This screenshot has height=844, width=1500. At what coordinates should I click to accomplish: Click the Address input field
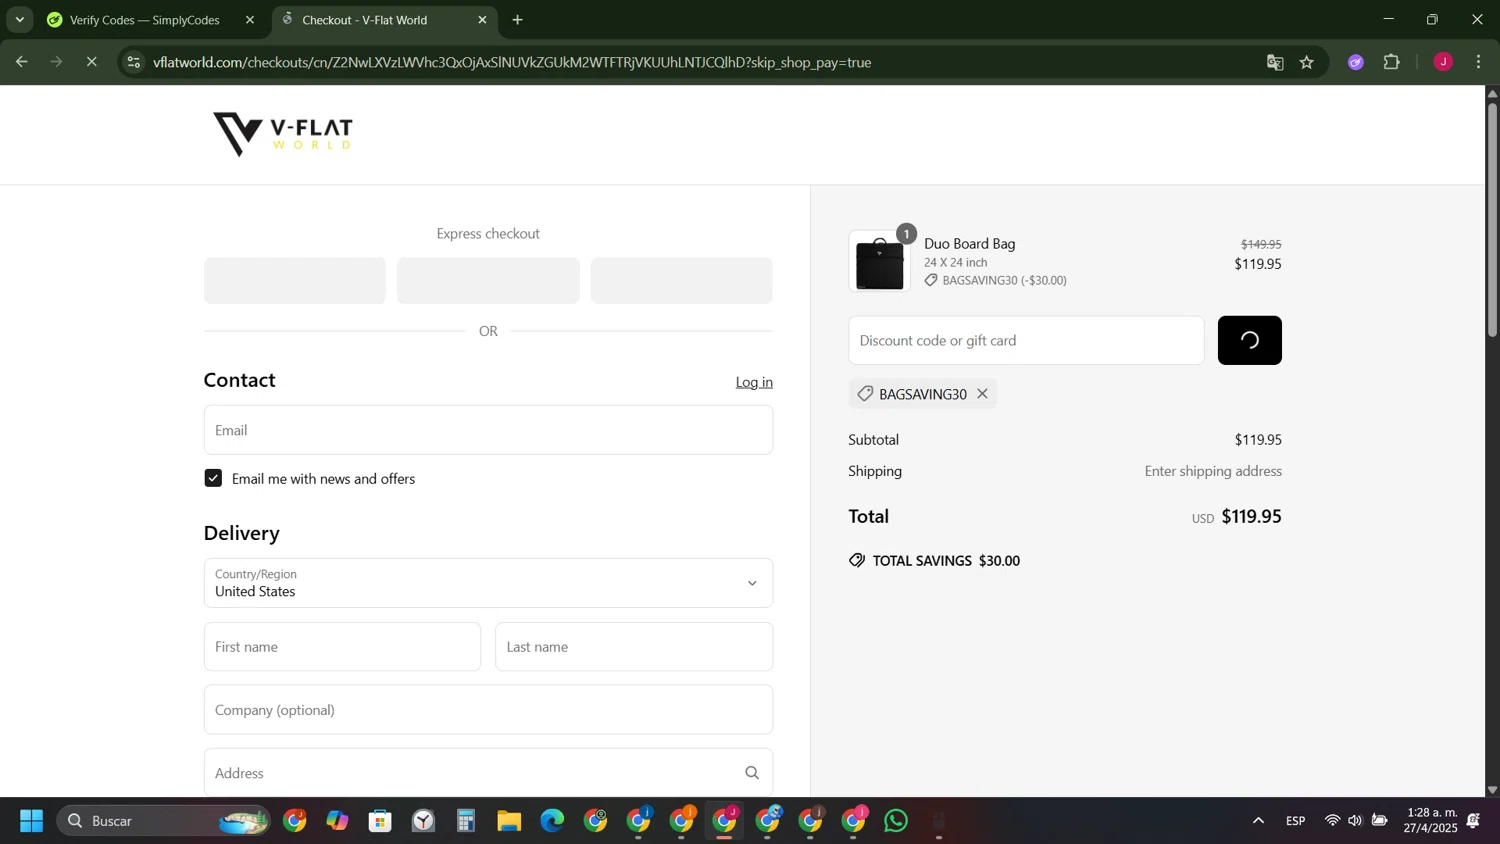point(488,773)
